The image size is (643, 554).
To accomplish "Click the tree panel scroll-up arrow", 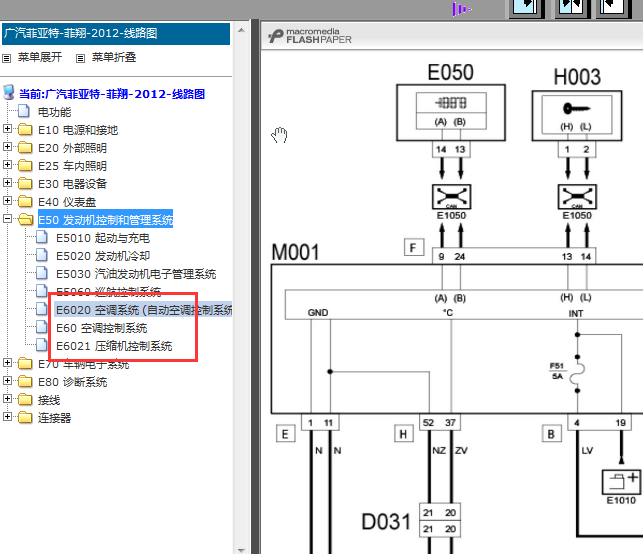I will tap(242, 30).
